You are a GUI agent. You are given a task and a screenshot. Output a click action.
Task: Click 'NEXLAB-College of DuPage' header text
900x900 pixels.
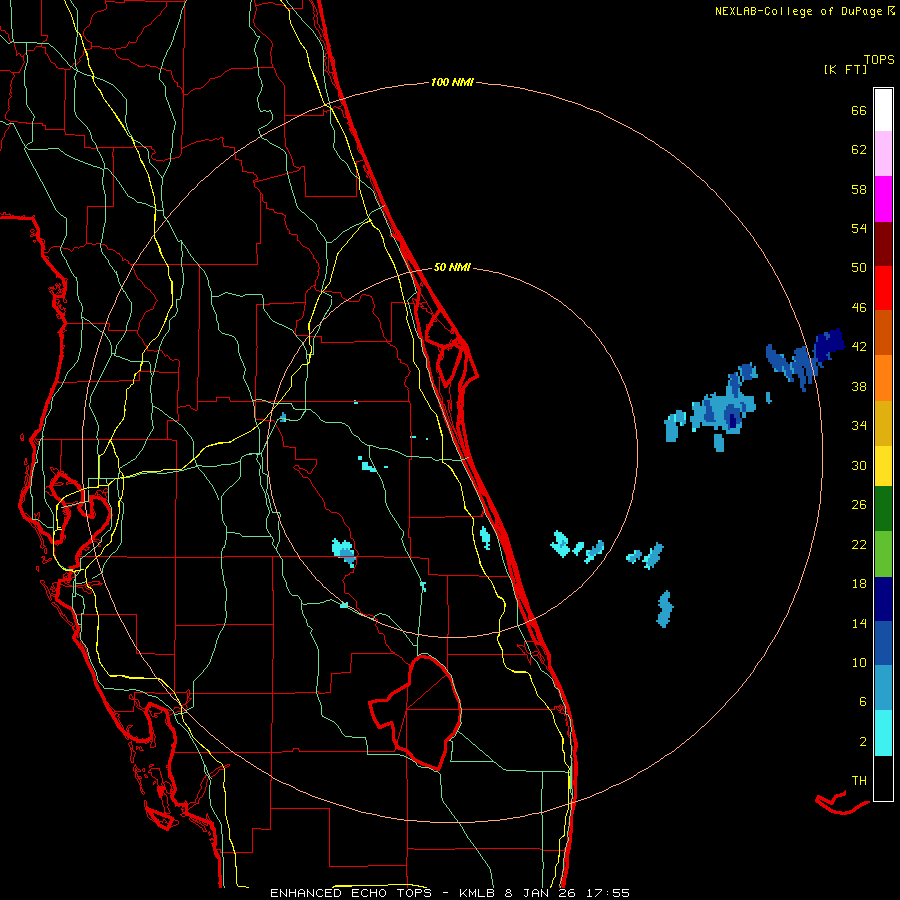(799, 11)
